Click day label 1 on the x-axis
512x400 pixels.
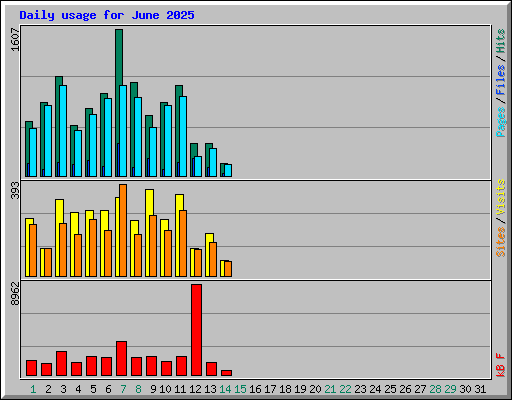[33, 389]
